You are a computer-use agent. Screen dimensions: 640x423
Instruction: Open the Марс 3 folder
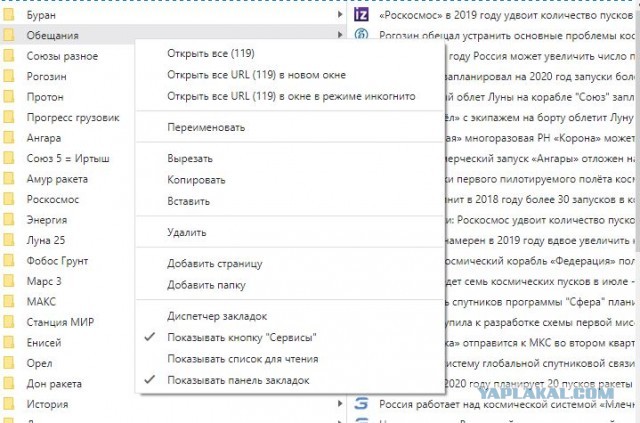[44, 281]
